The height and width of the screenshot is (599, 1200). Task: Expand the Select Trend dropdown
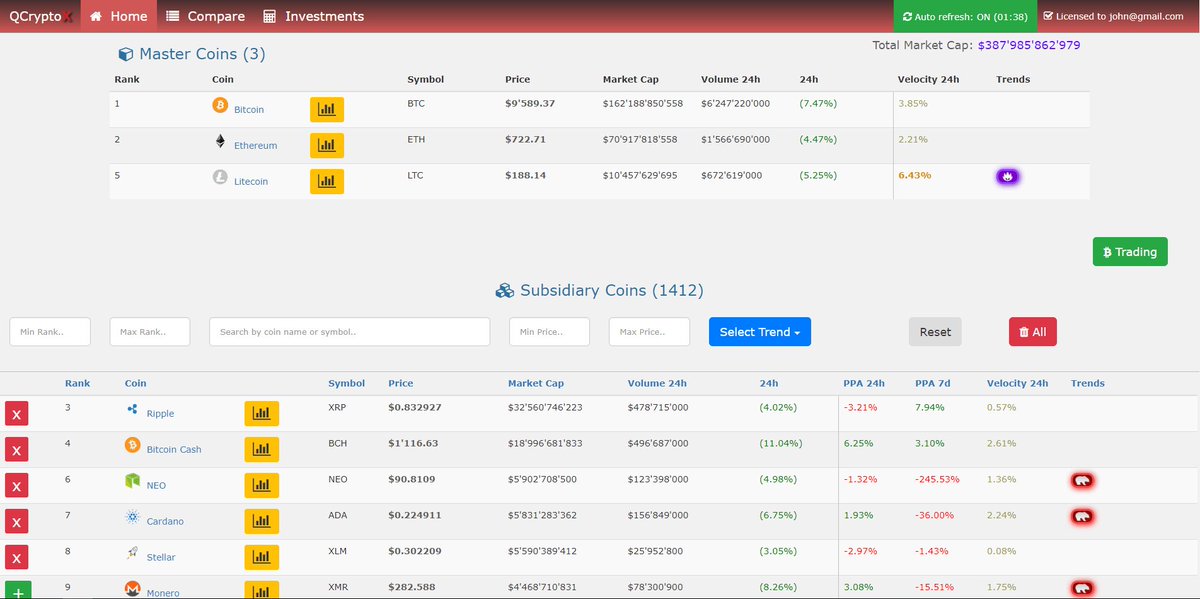(x=760, y=332)
